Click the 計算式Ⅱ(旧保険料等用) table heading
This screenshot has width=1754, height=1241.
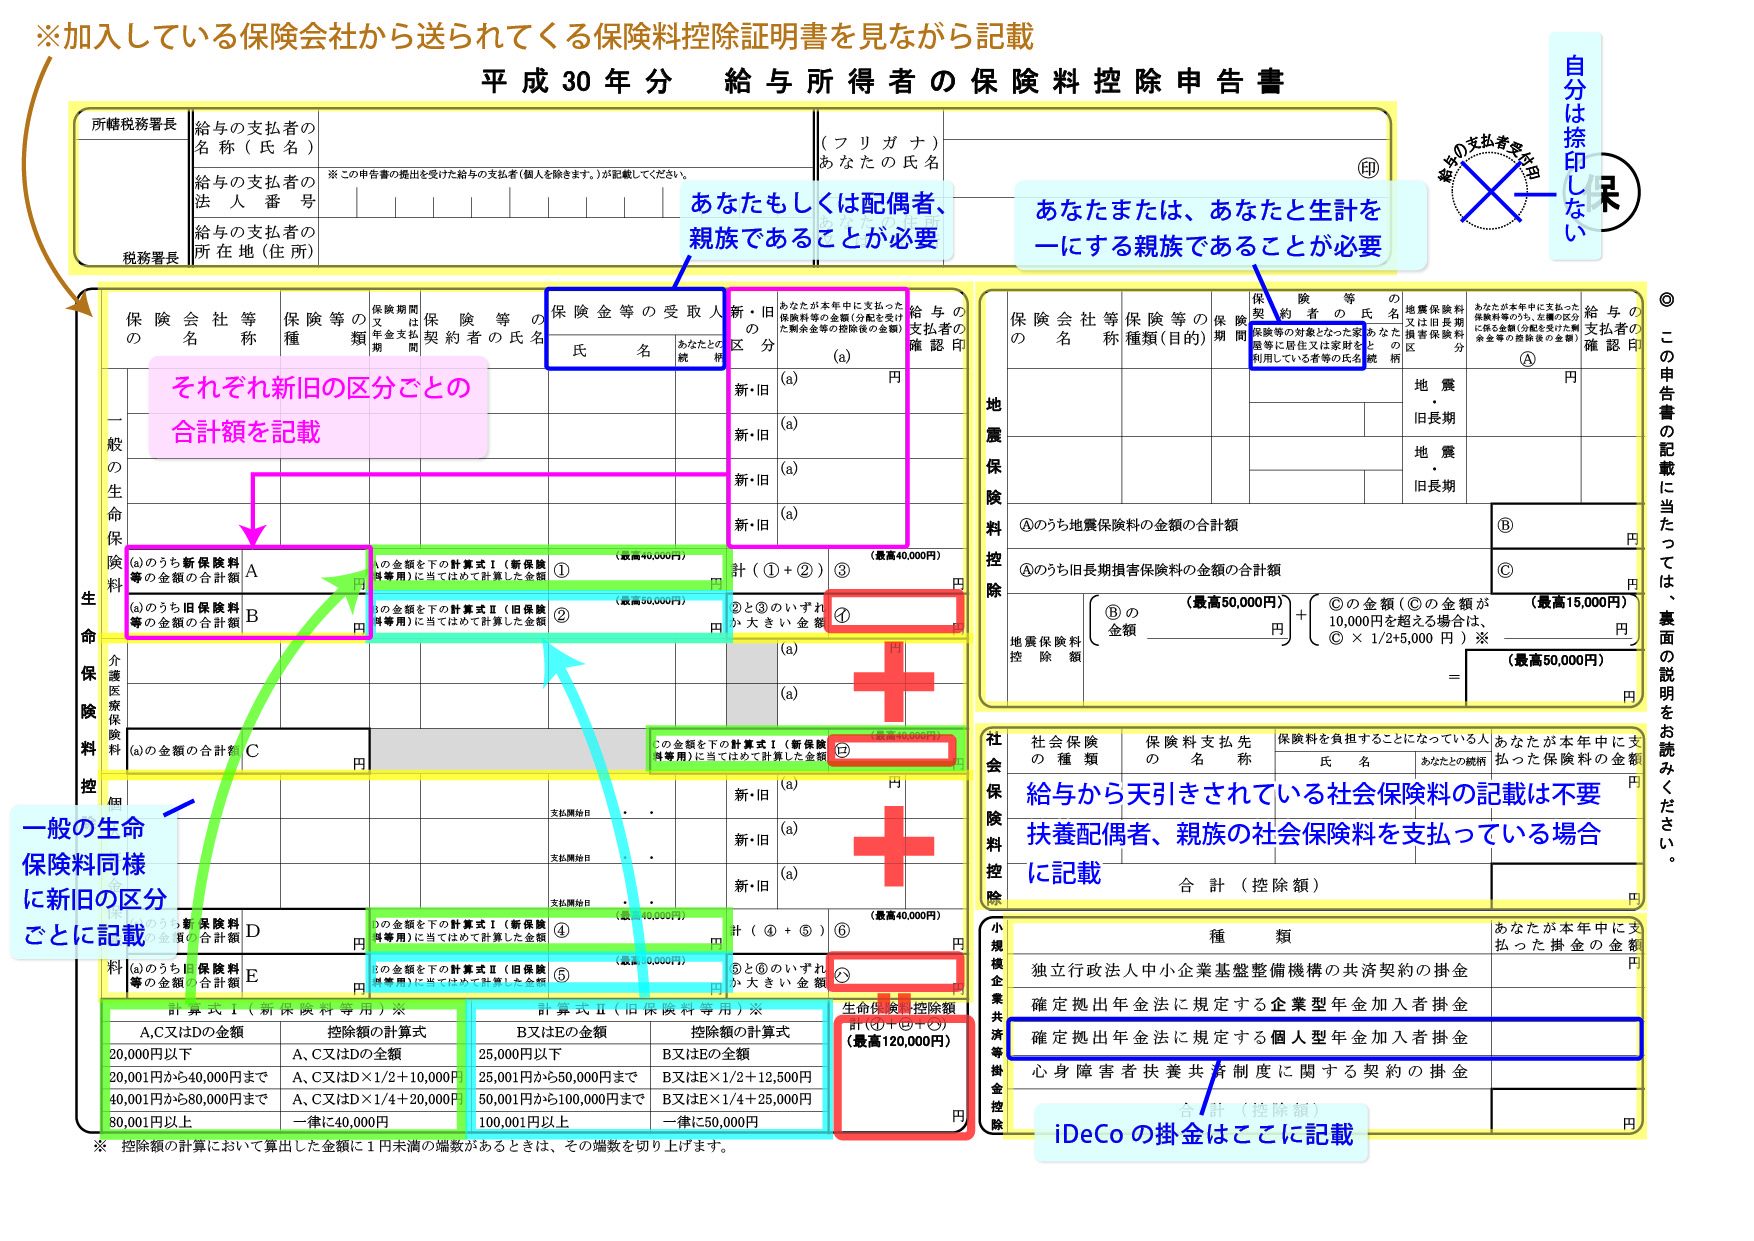pos(650,1009)
